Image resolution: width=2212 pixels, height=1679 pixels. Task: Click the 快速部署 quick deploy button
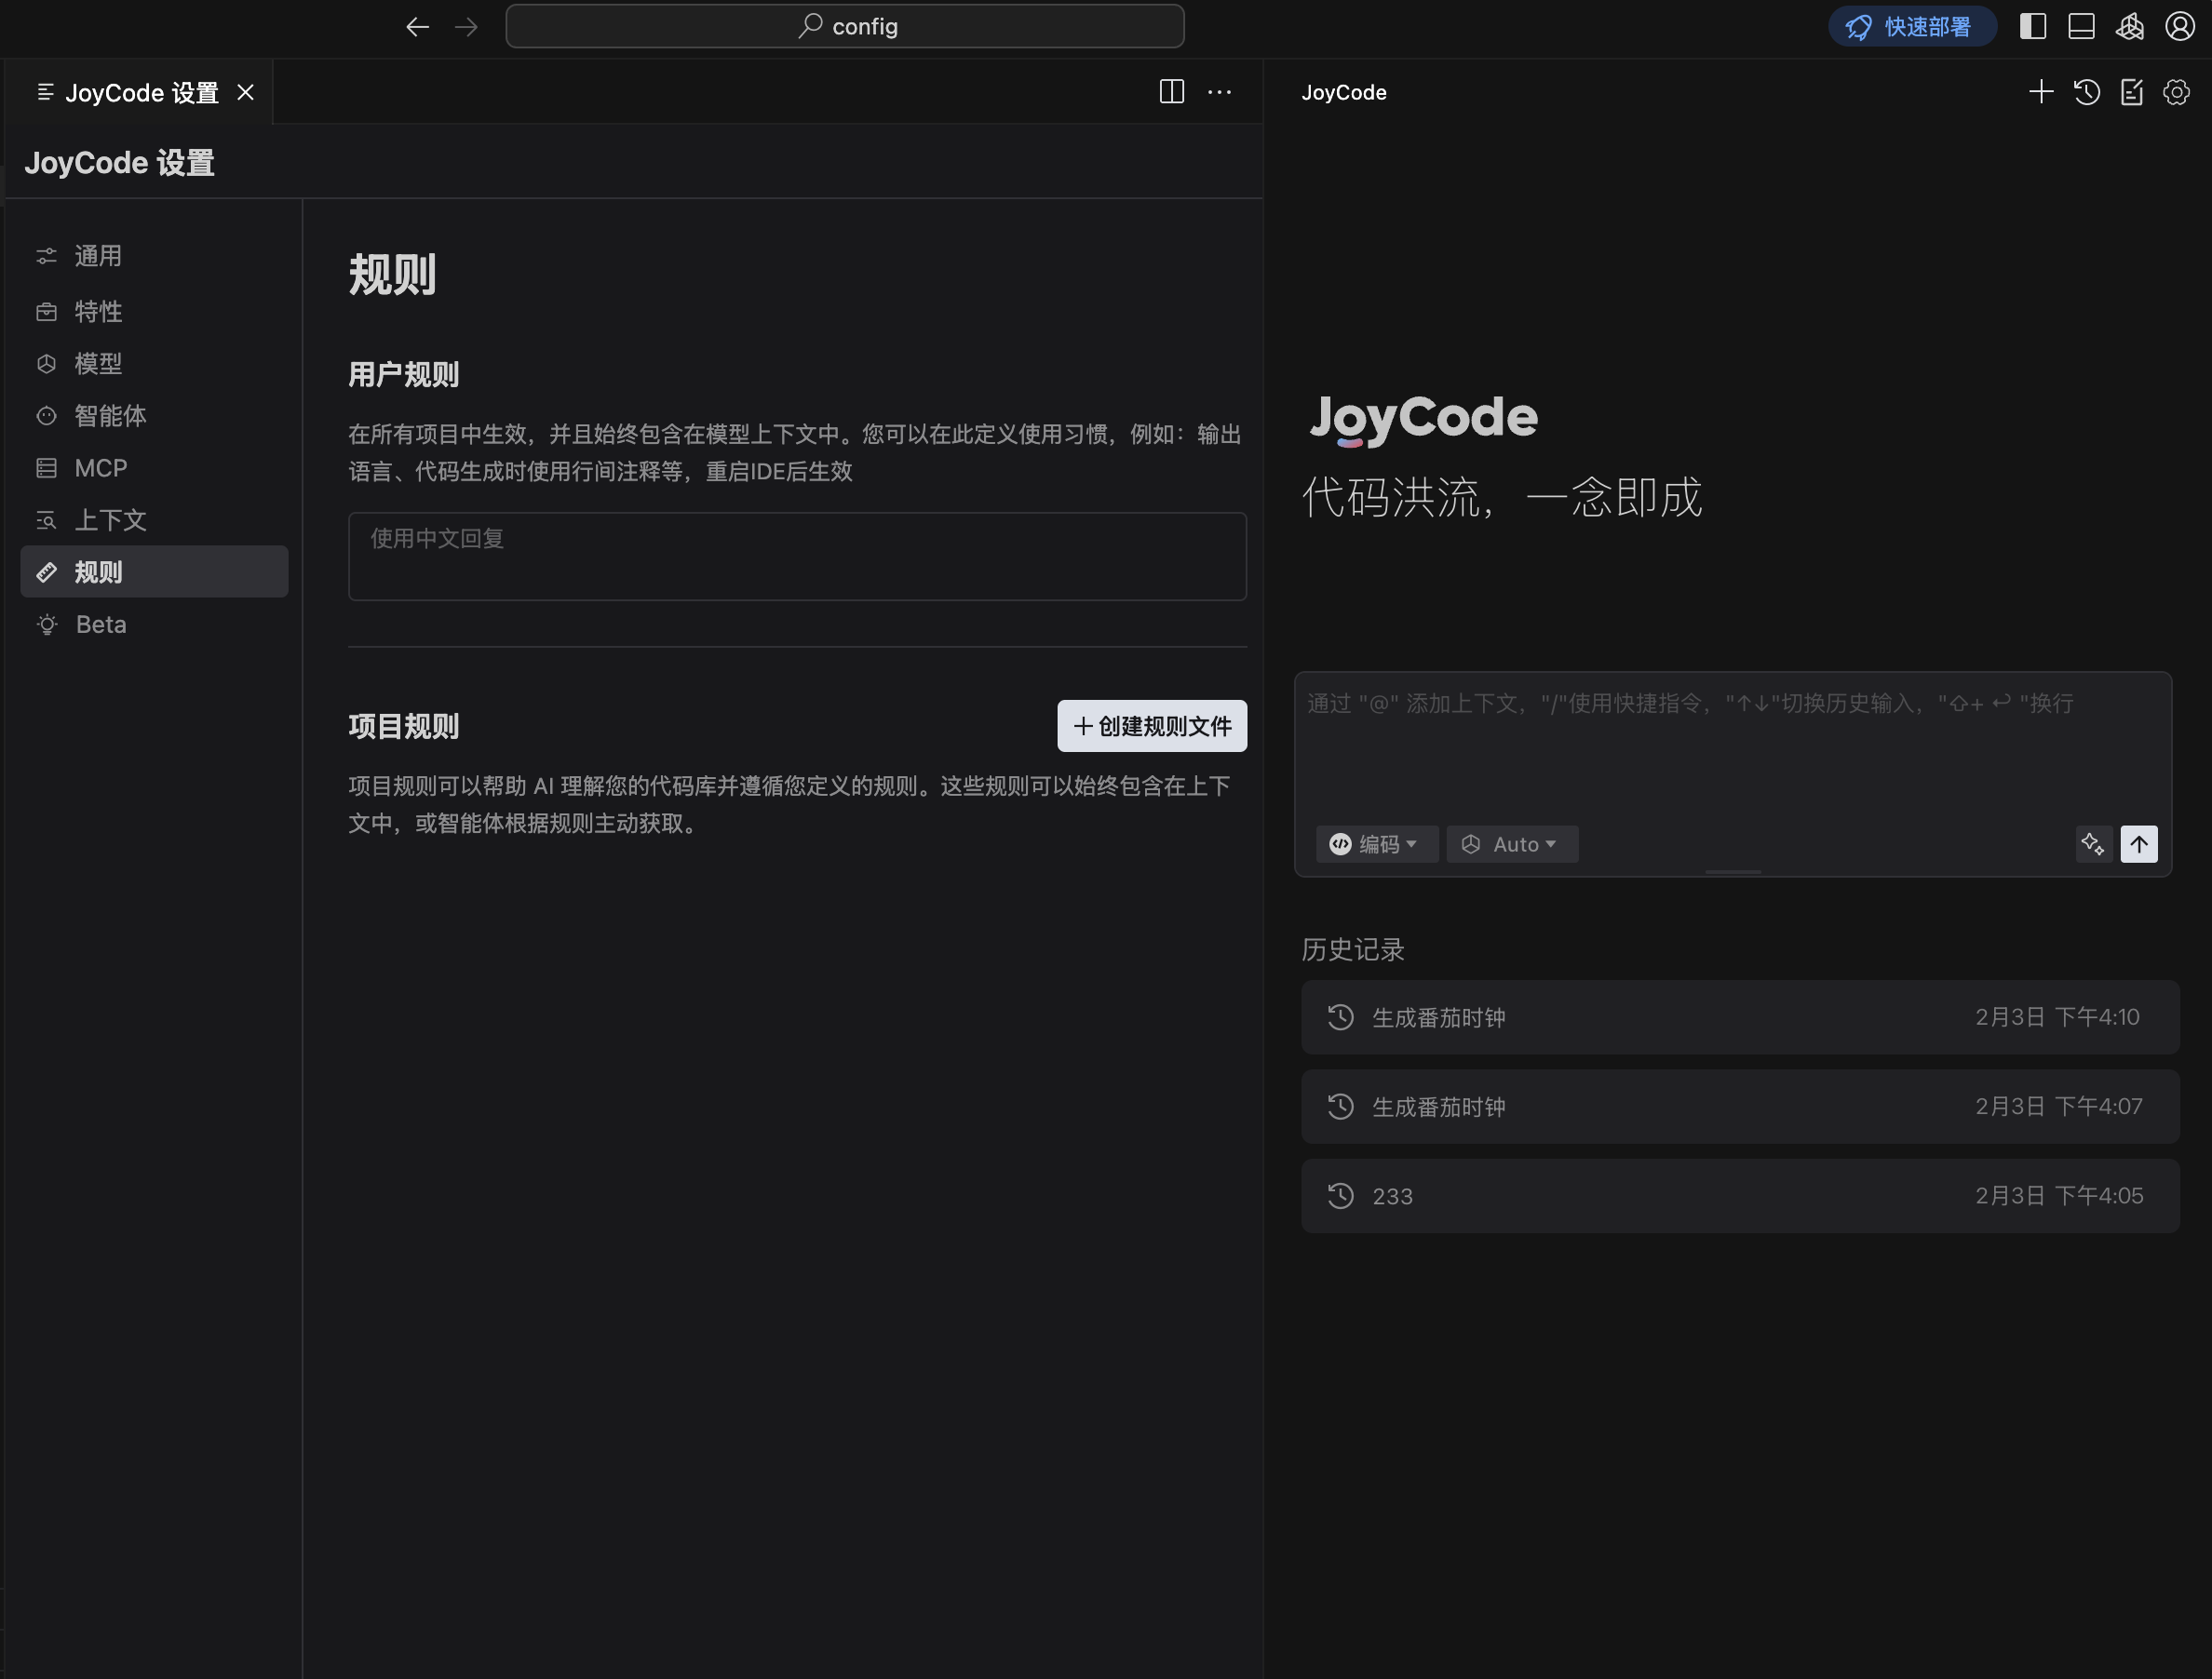point(1911,27)
